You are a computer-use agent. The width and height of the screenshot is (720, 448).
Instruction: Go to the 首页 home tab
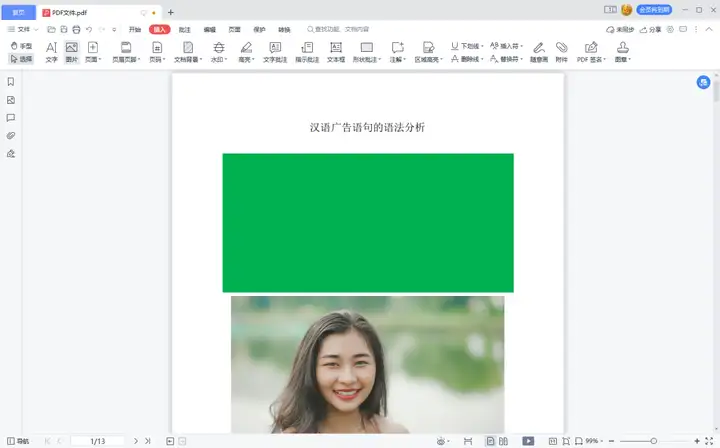tap(18, 12)
